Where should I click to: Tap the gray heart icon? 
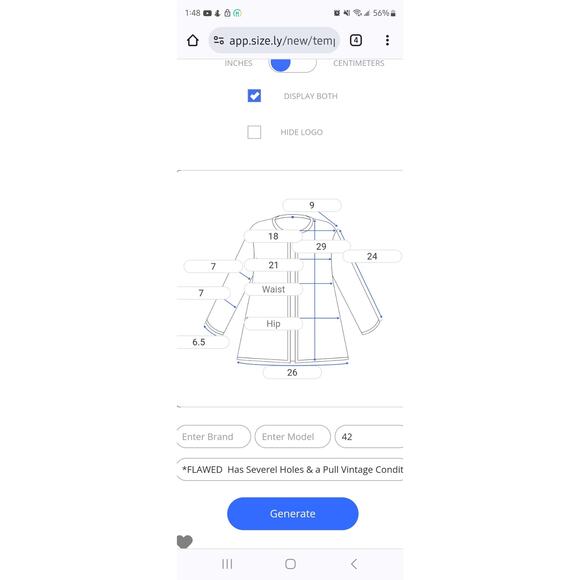coord(185,542)
